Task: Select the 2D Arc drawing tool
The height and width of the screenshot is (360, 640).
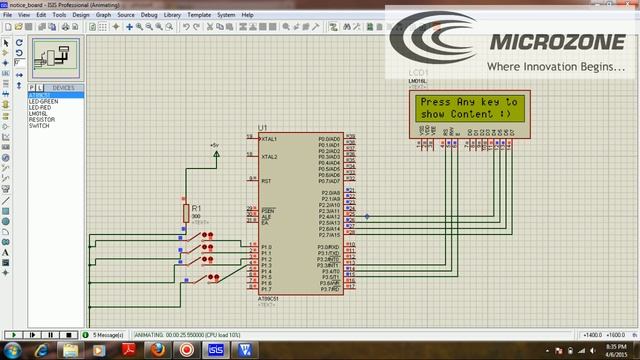Action: pyautogui.click(x=6, y=231)
